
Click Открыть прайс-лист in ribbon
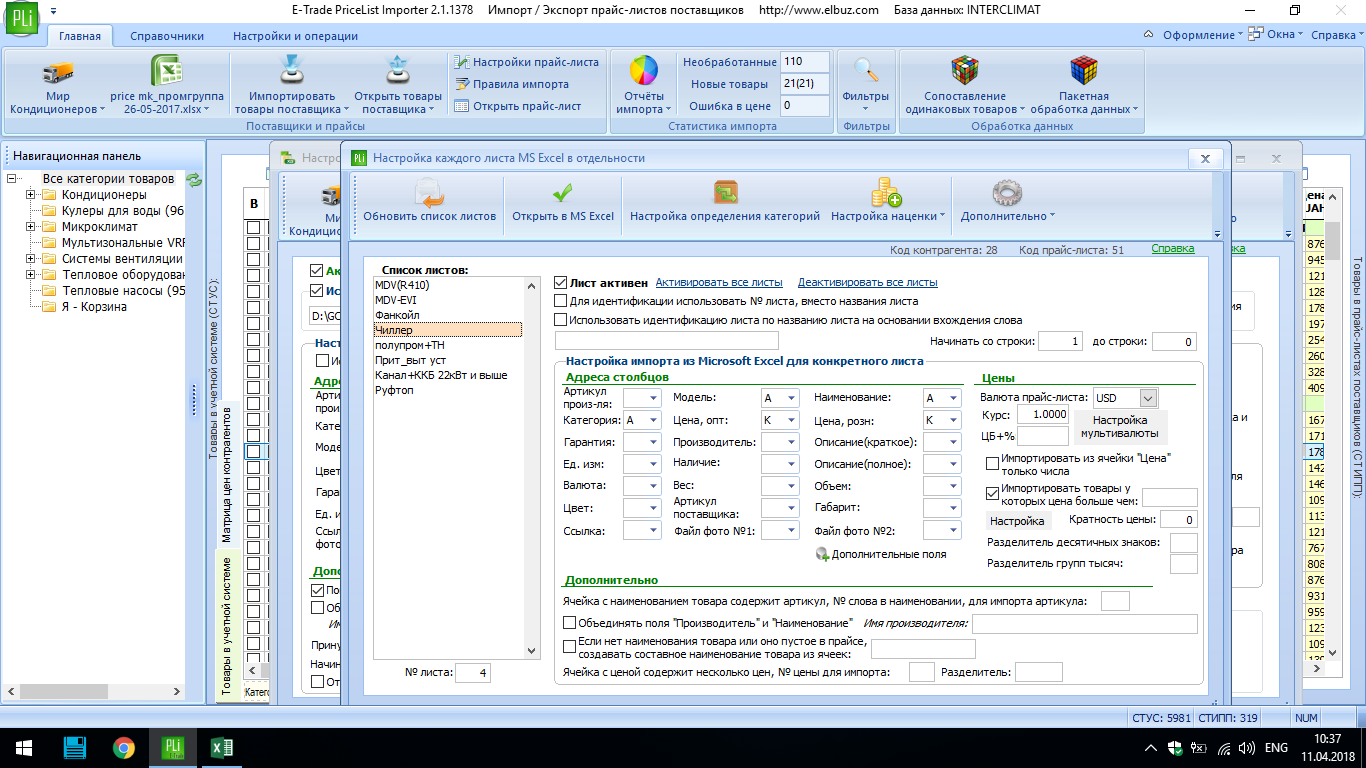click(518, 106)
